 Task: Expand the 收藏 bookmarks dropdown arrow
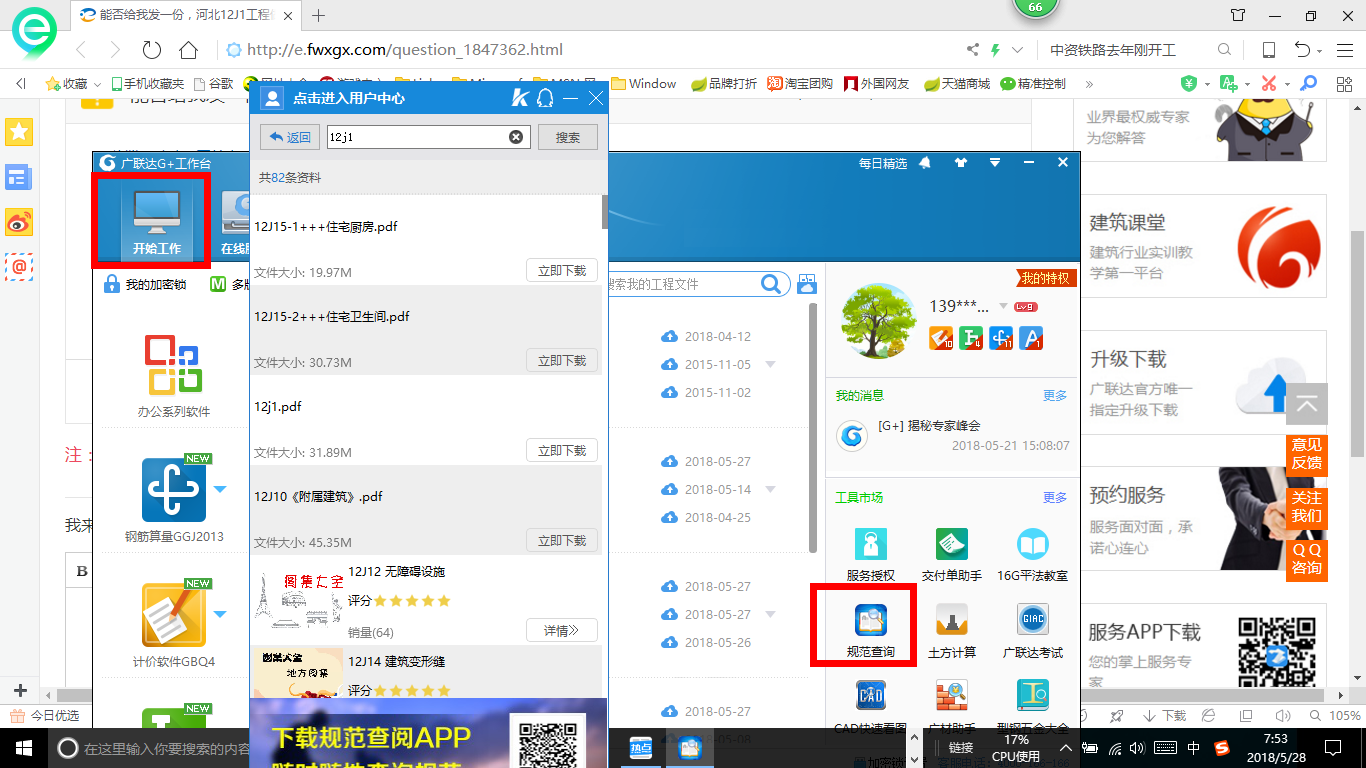pos(96,84)
